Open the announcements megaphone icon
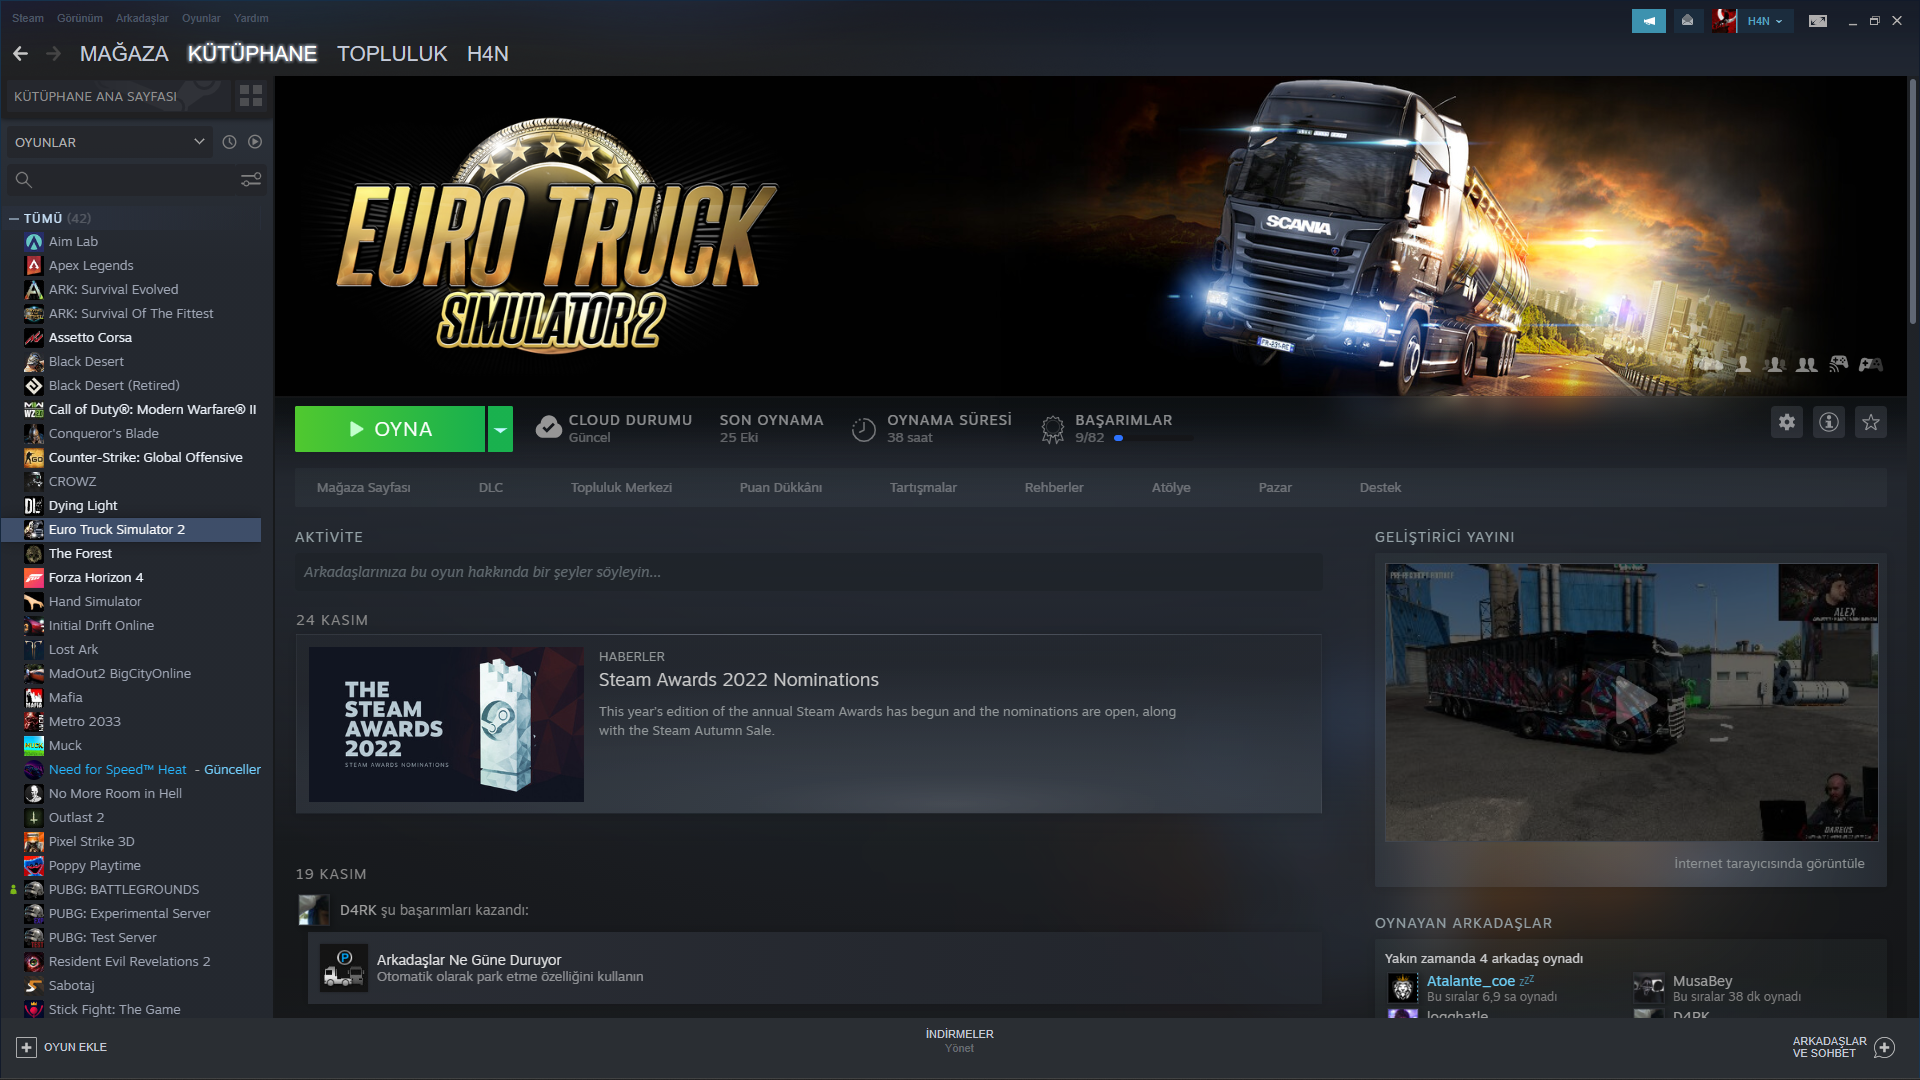 coord(1648,20)
